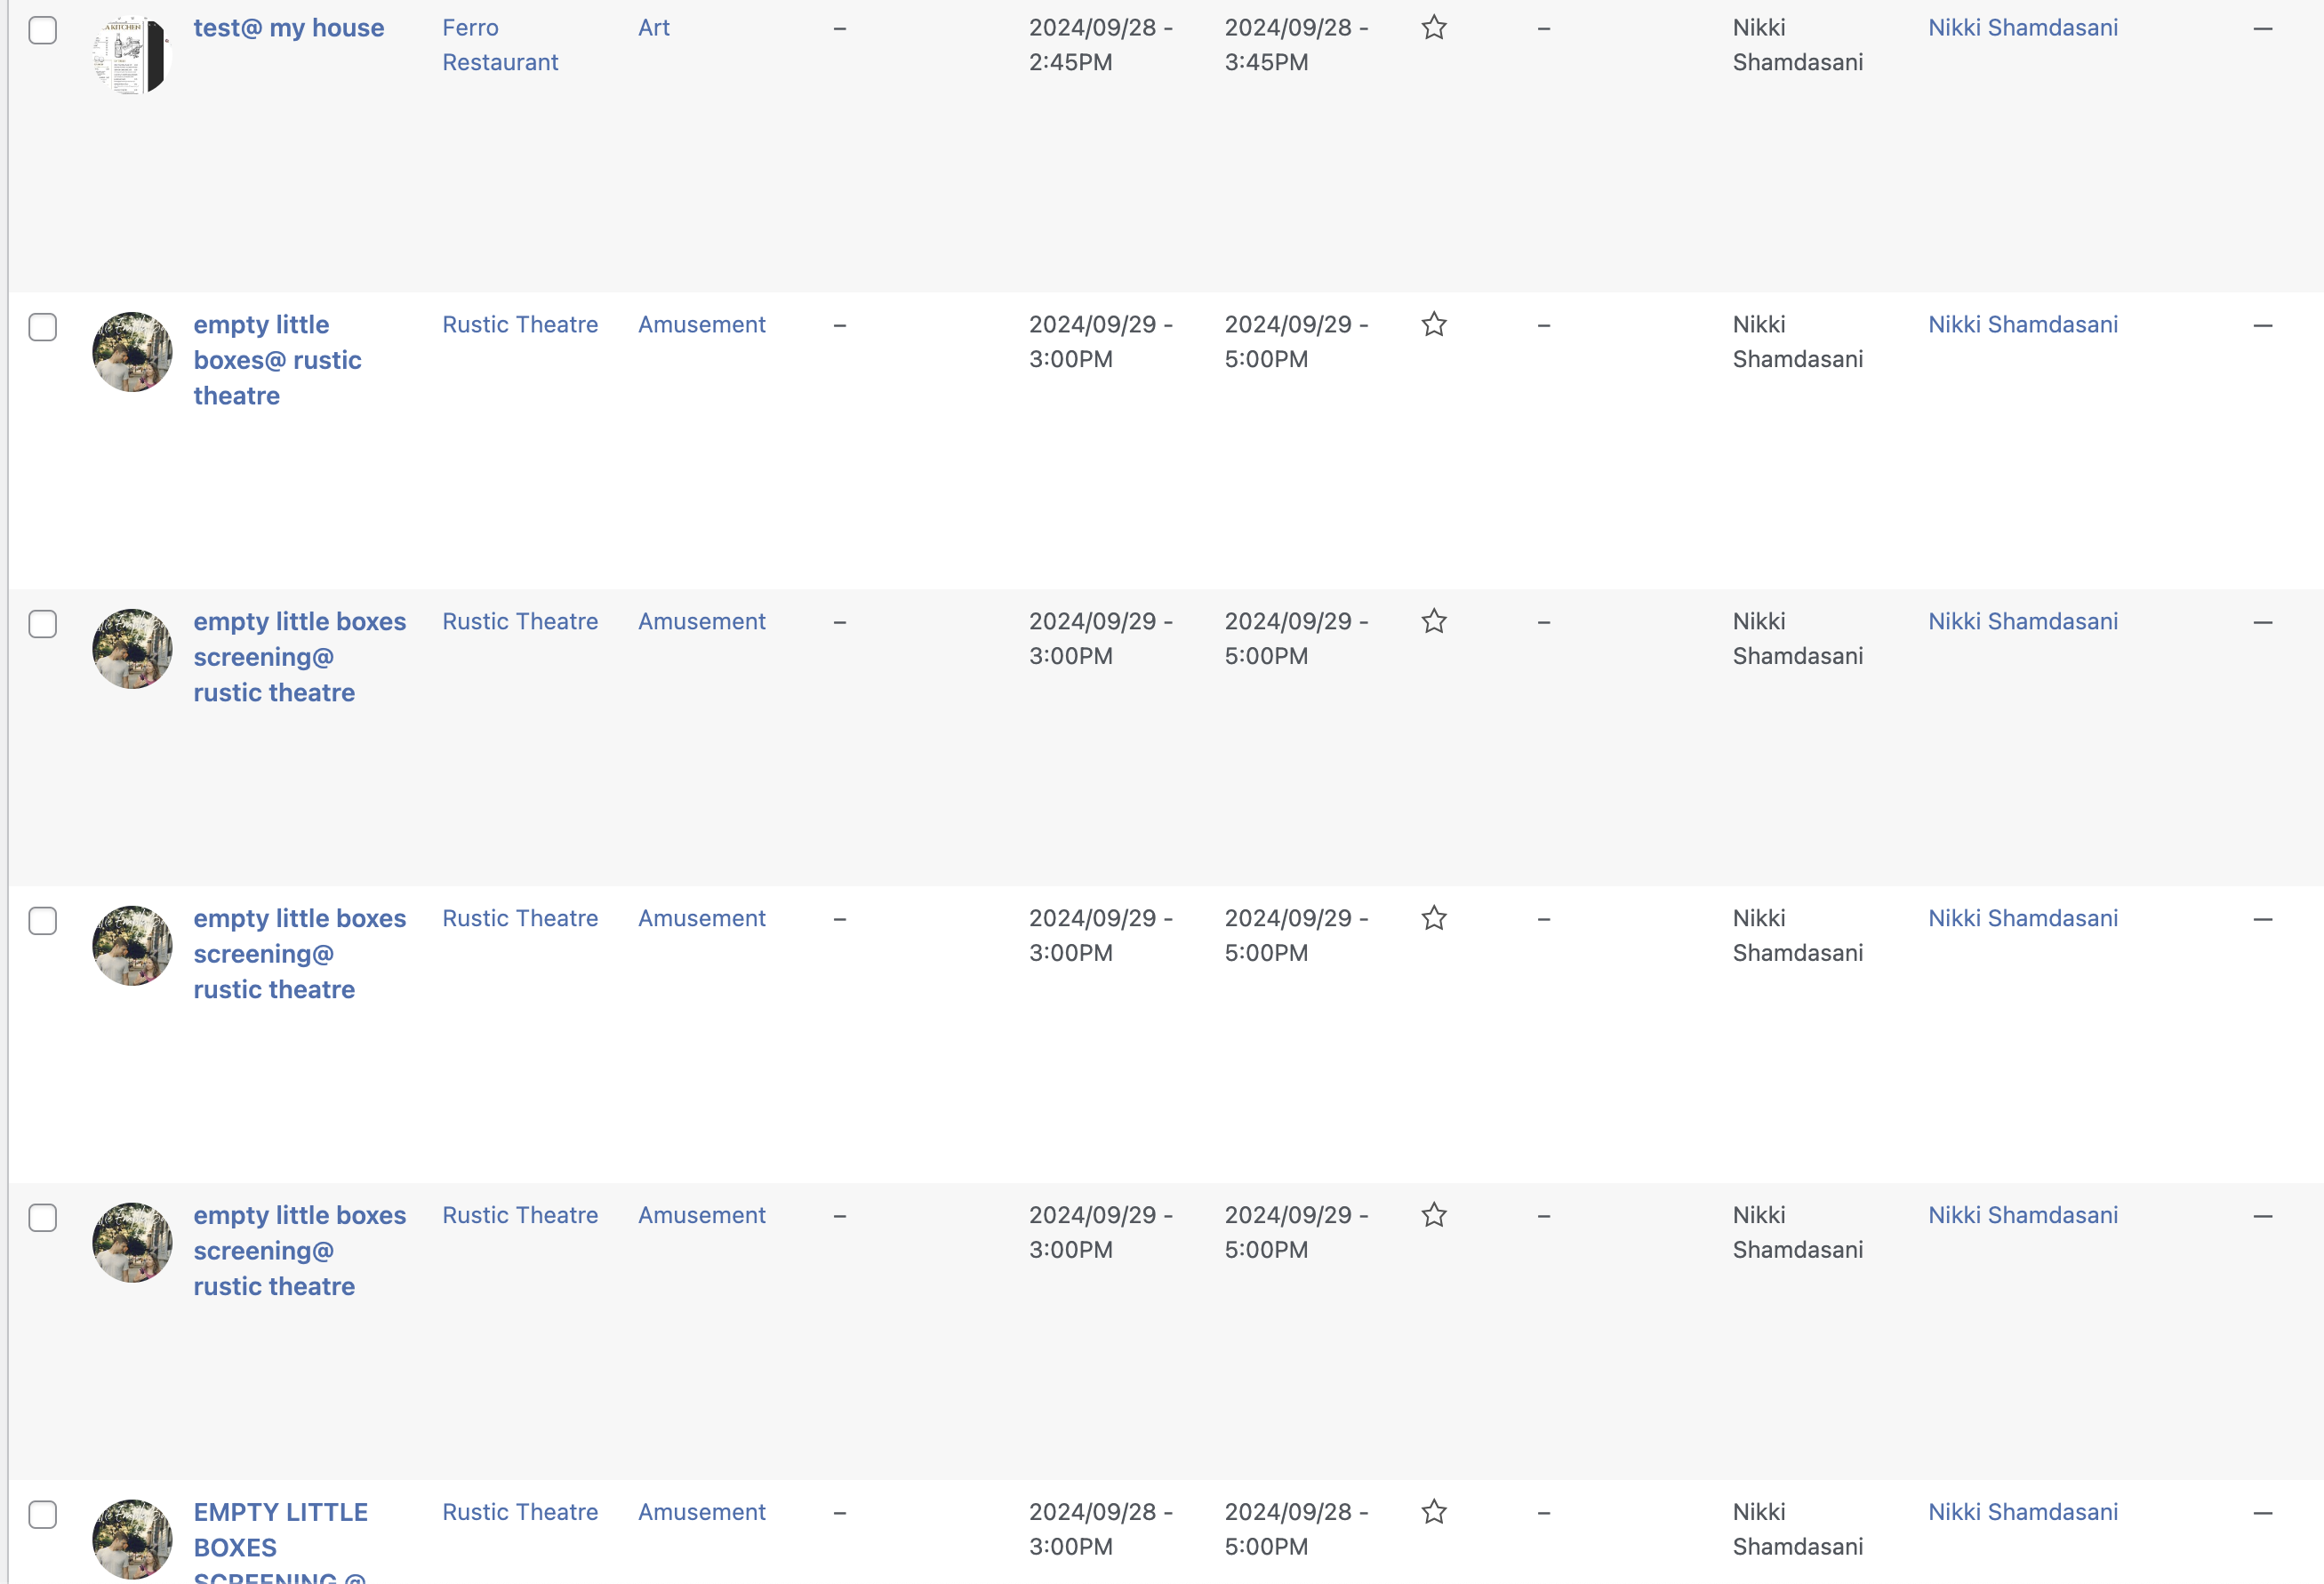Click the thumbnail for uppercase 'EMPTY LITTLE BOXES'
This screenshot has width=2324, height=1584.
pyautogui.click(x=132, y=1539)
